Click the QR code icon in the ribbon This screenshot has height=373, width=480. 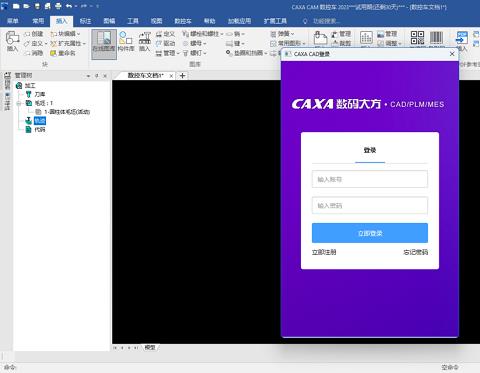[417, 38]
